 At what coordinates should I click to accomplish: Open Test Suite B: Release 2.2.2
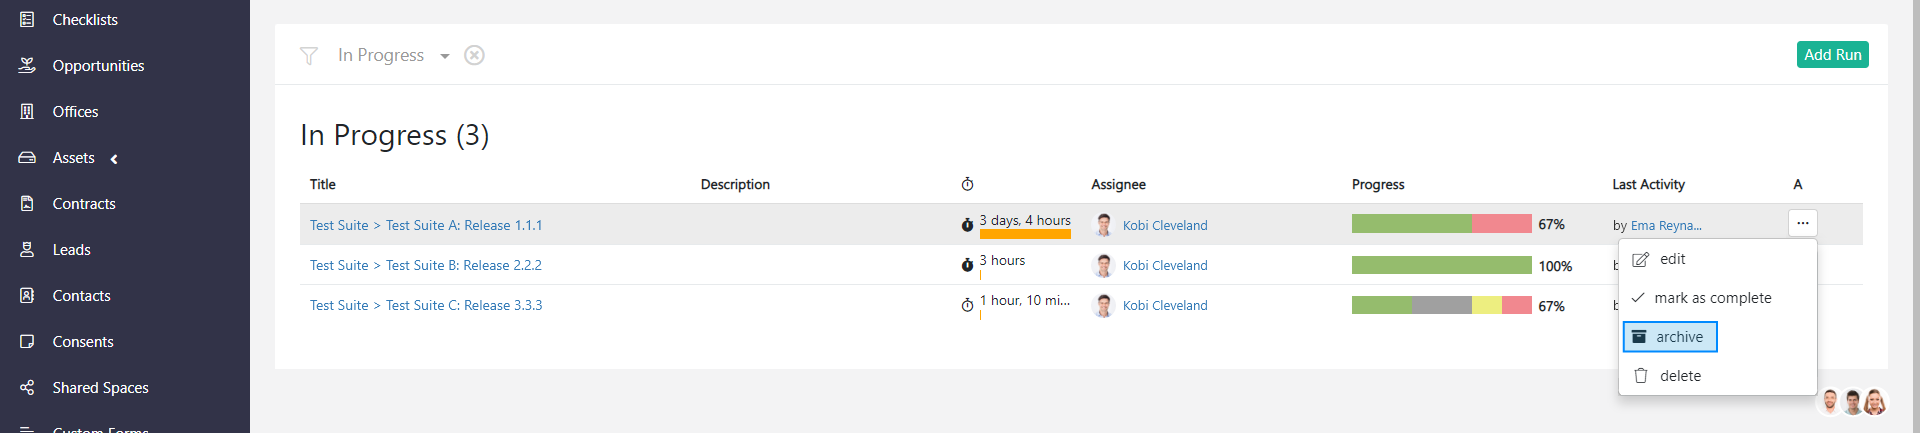(463, 265)
